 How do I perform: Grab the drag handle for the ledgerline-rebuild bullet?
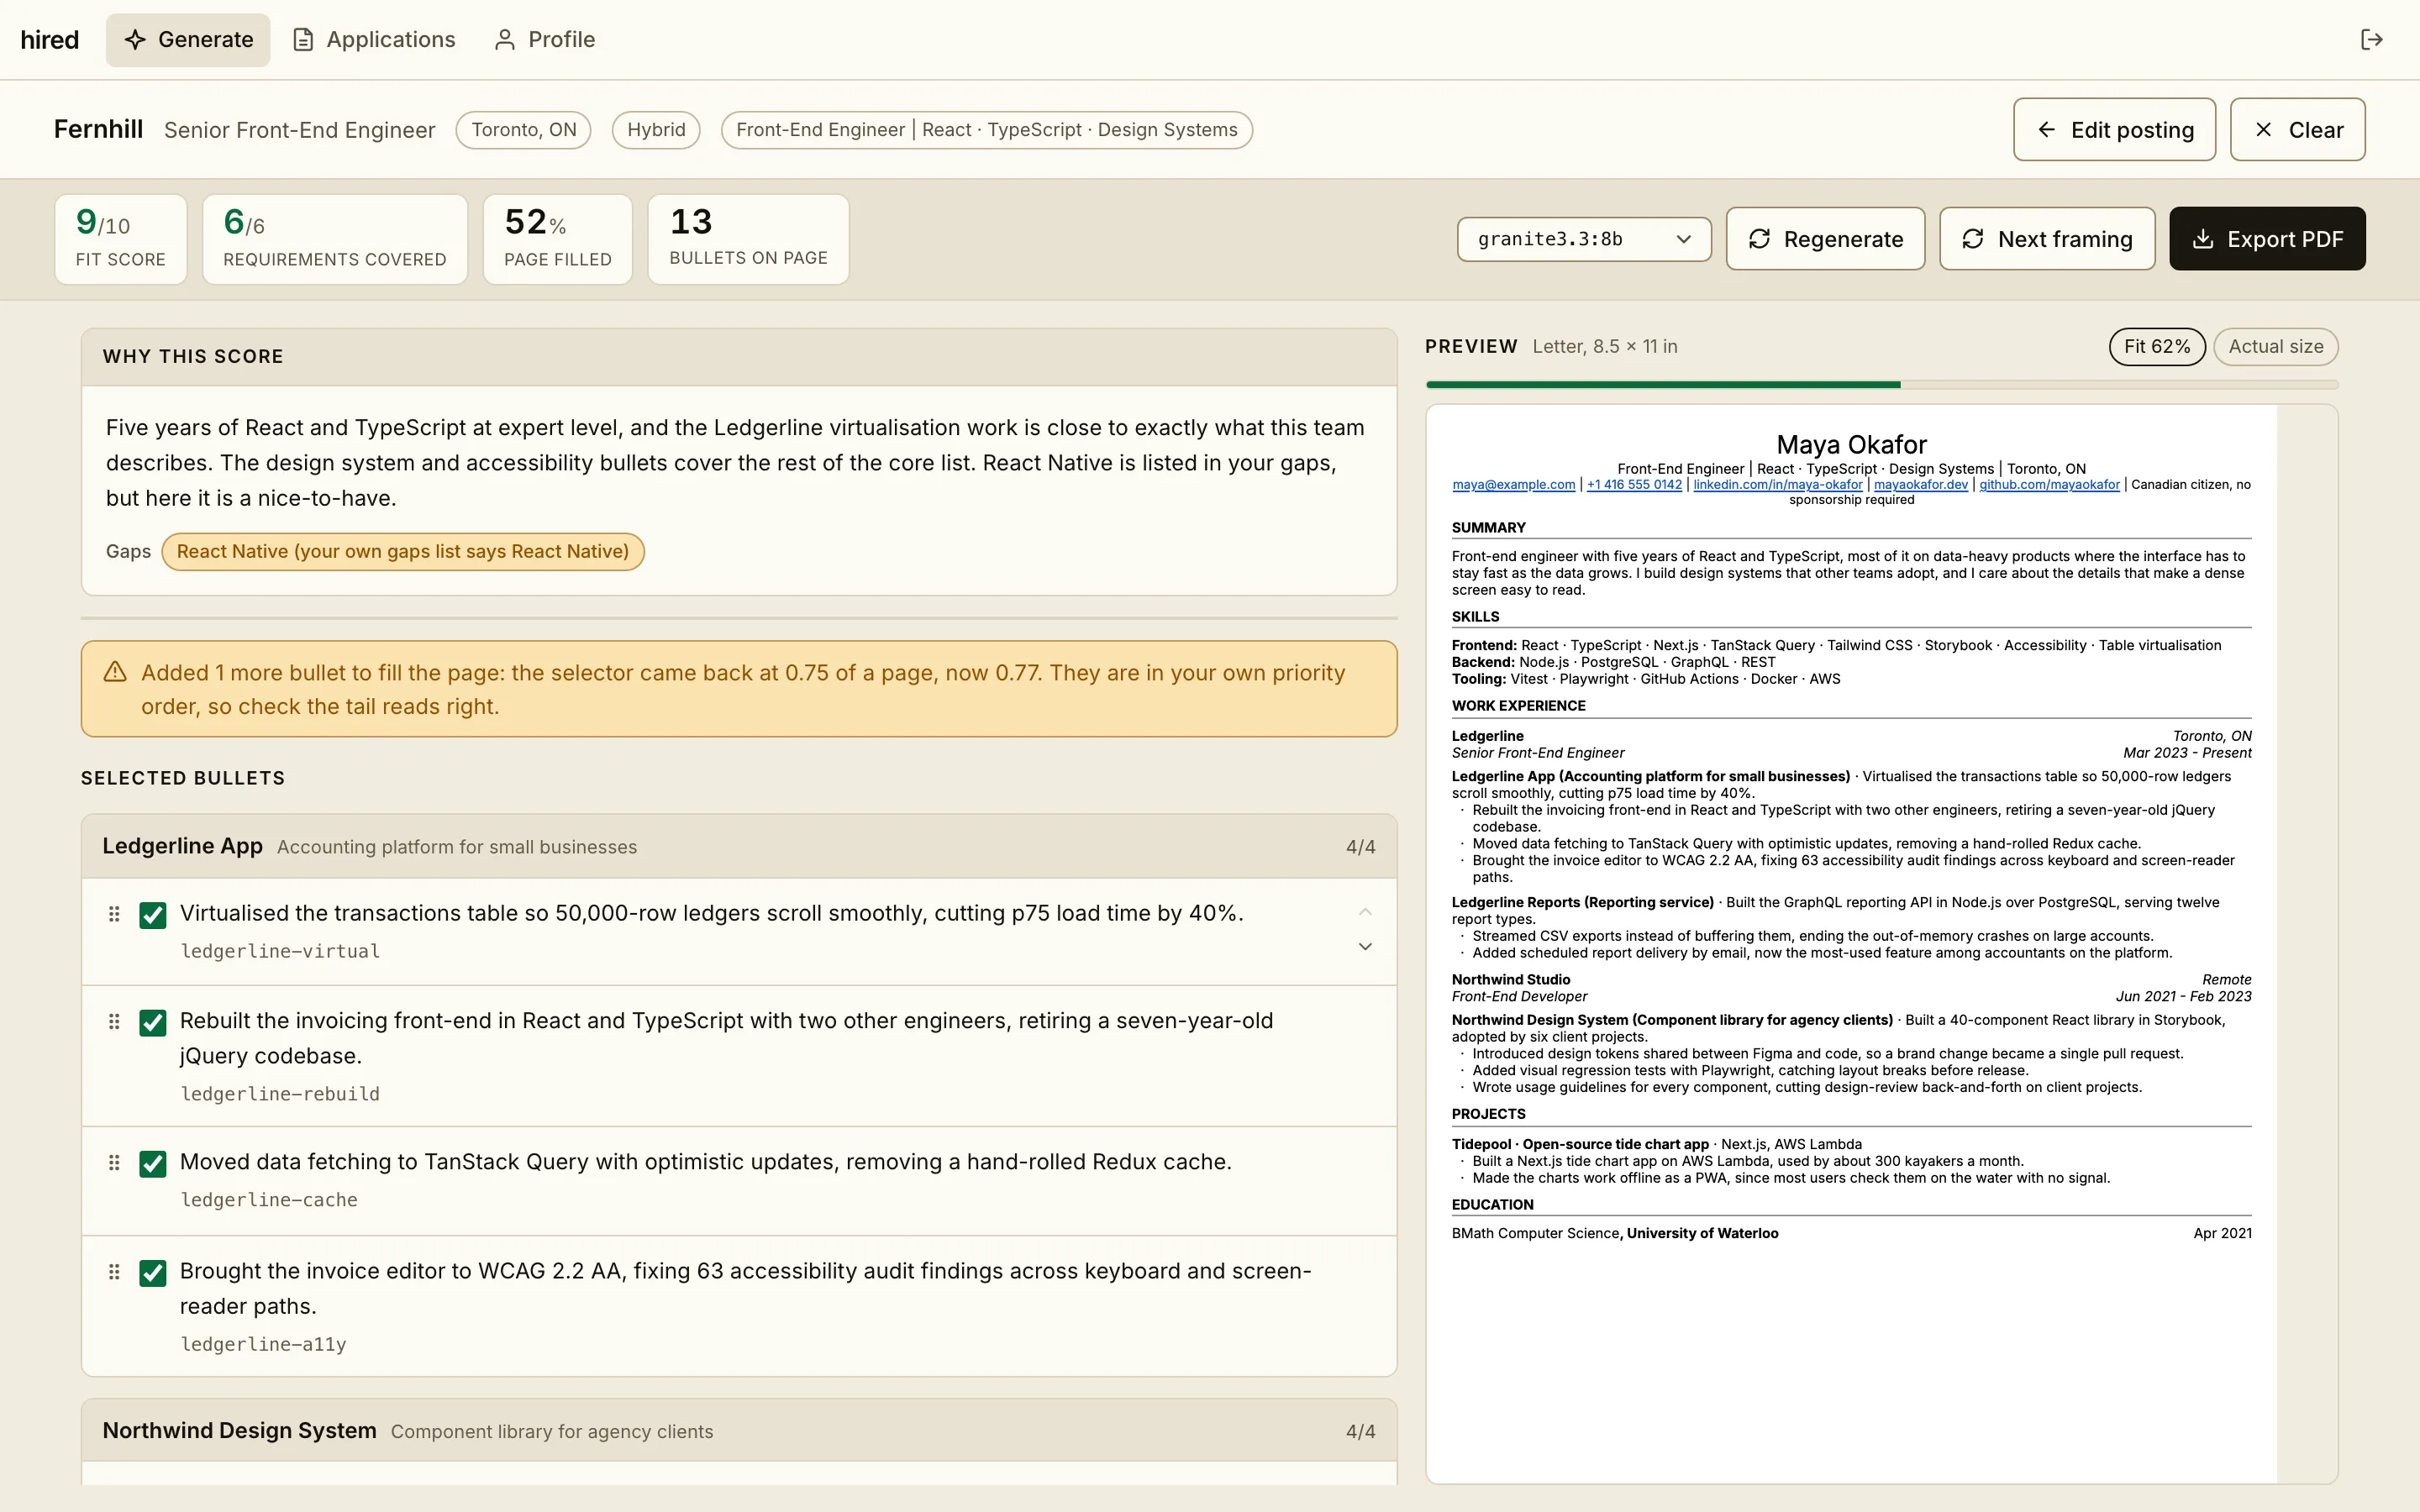tap(114, 1022)
